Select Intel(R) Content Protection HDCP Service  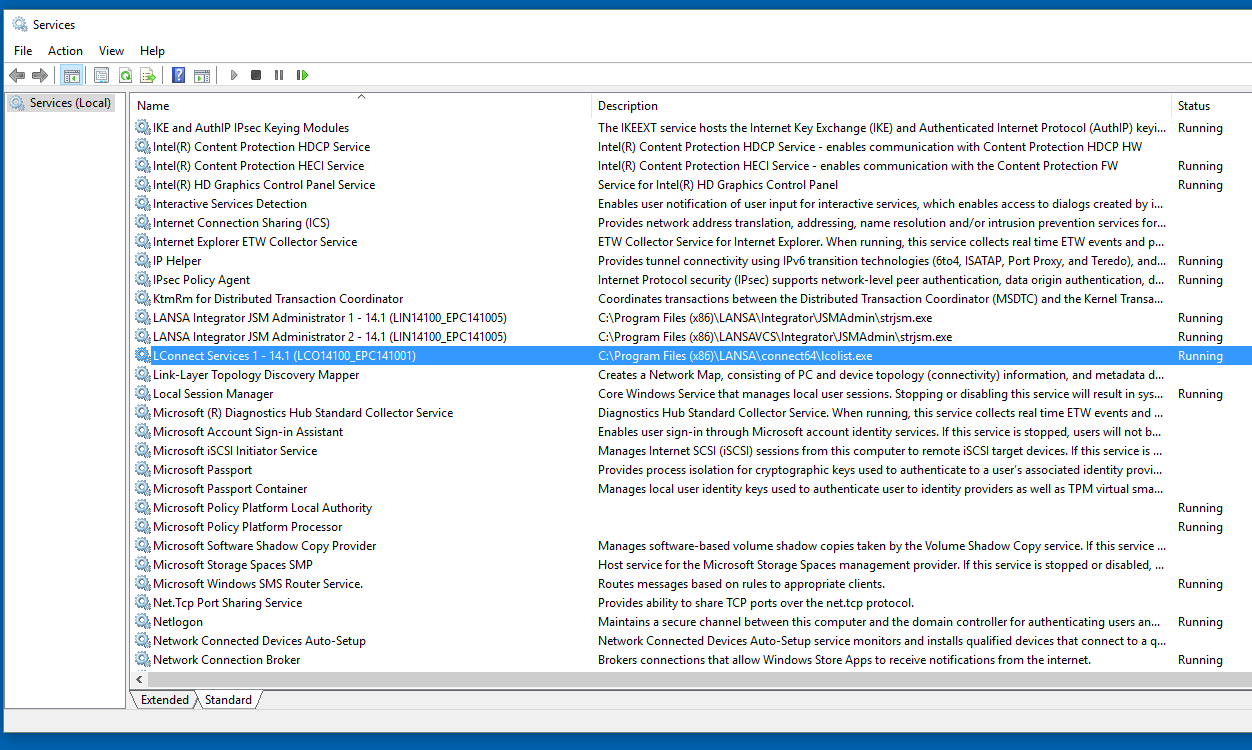pos(261,147)
